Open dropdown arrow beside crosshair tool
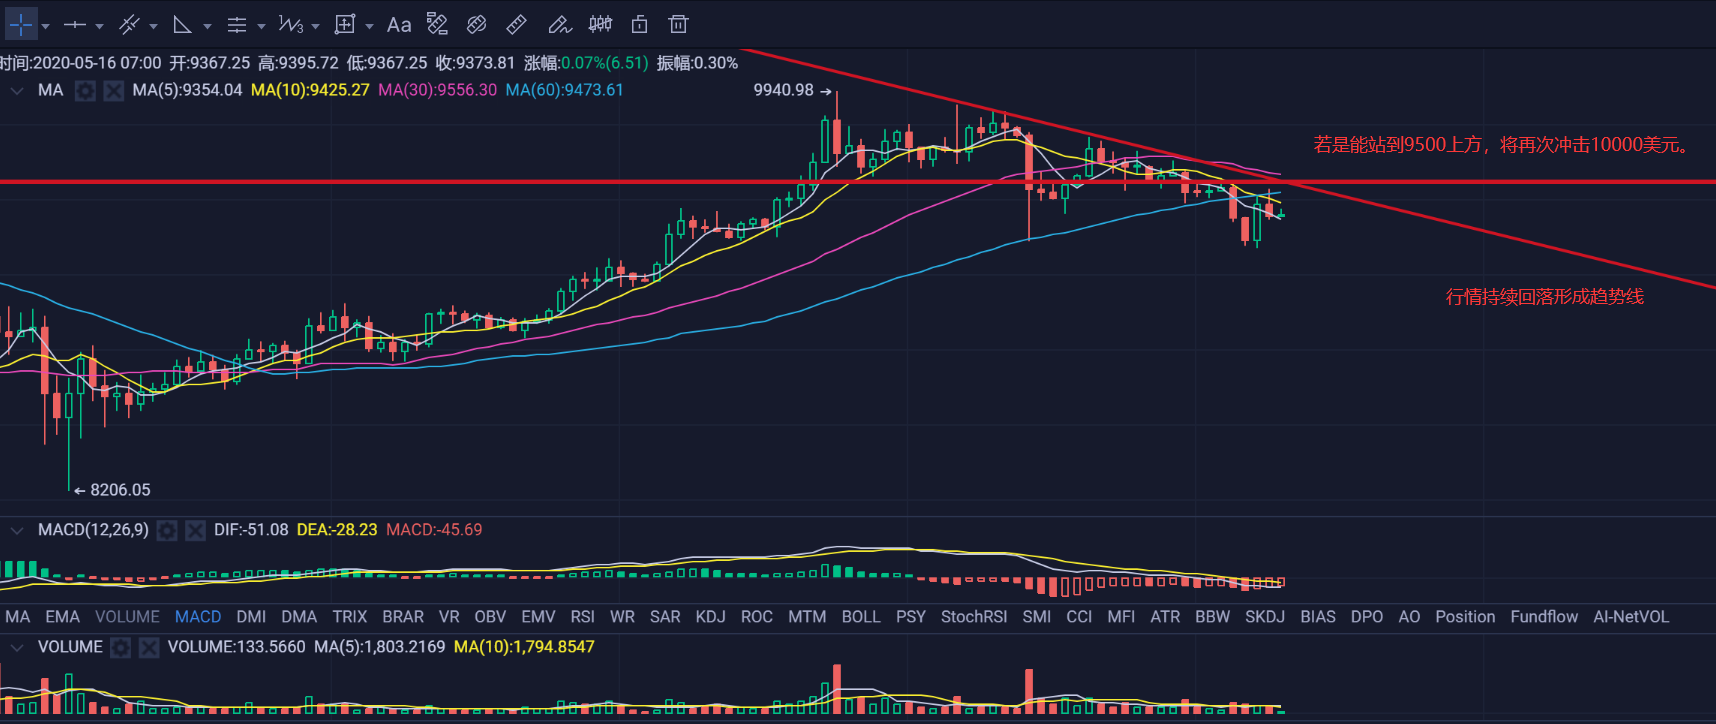 point(46,26)
